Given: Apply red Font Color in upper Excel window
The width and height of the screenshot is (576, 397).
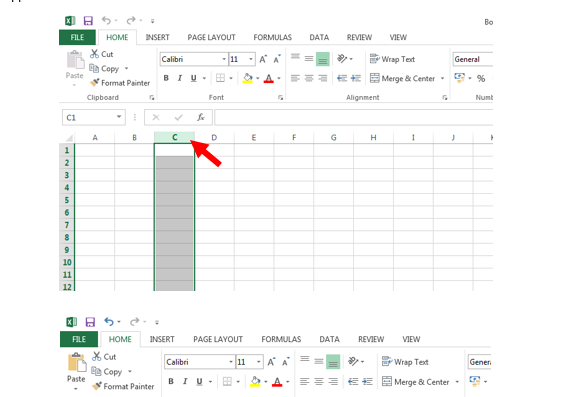Looking at the screenshot, I should tap(269, 78).
